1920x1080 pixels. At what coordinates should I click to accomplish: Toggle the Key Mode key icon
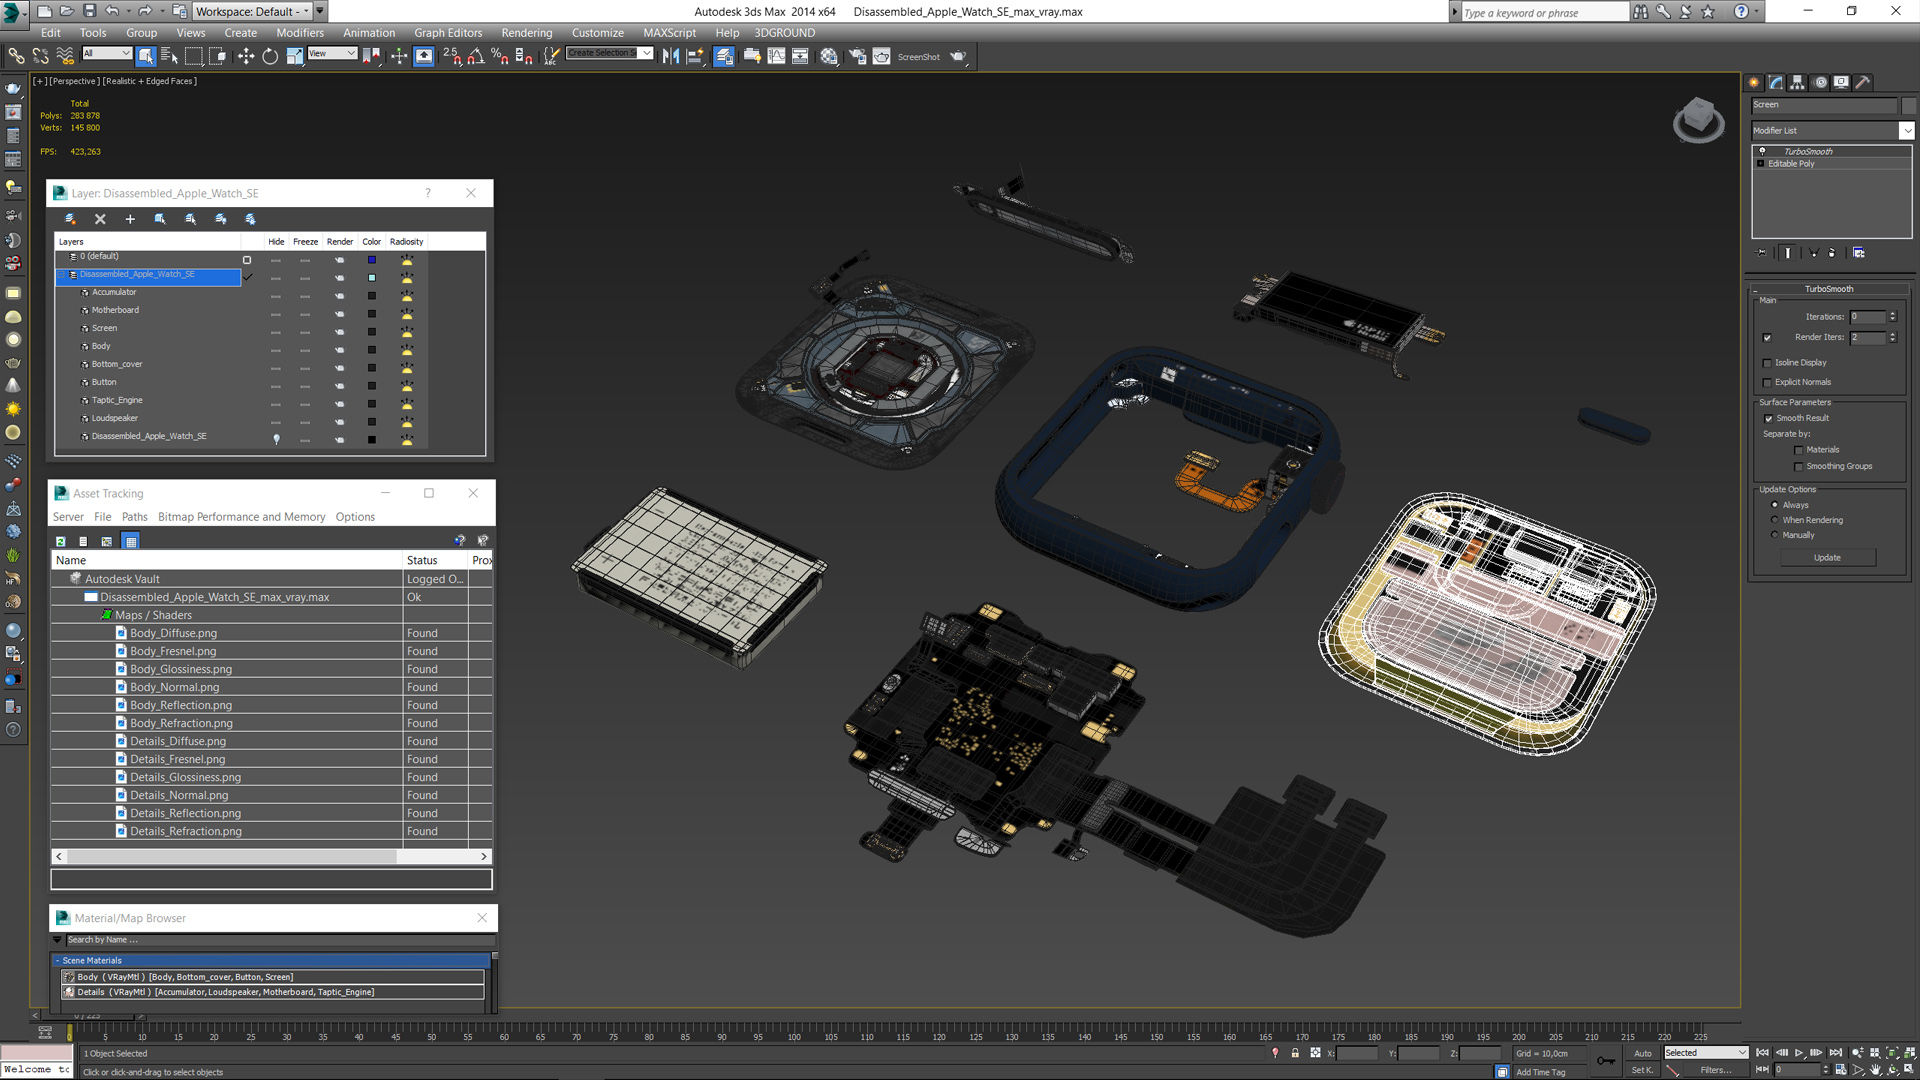(x=1606, y=1061)
